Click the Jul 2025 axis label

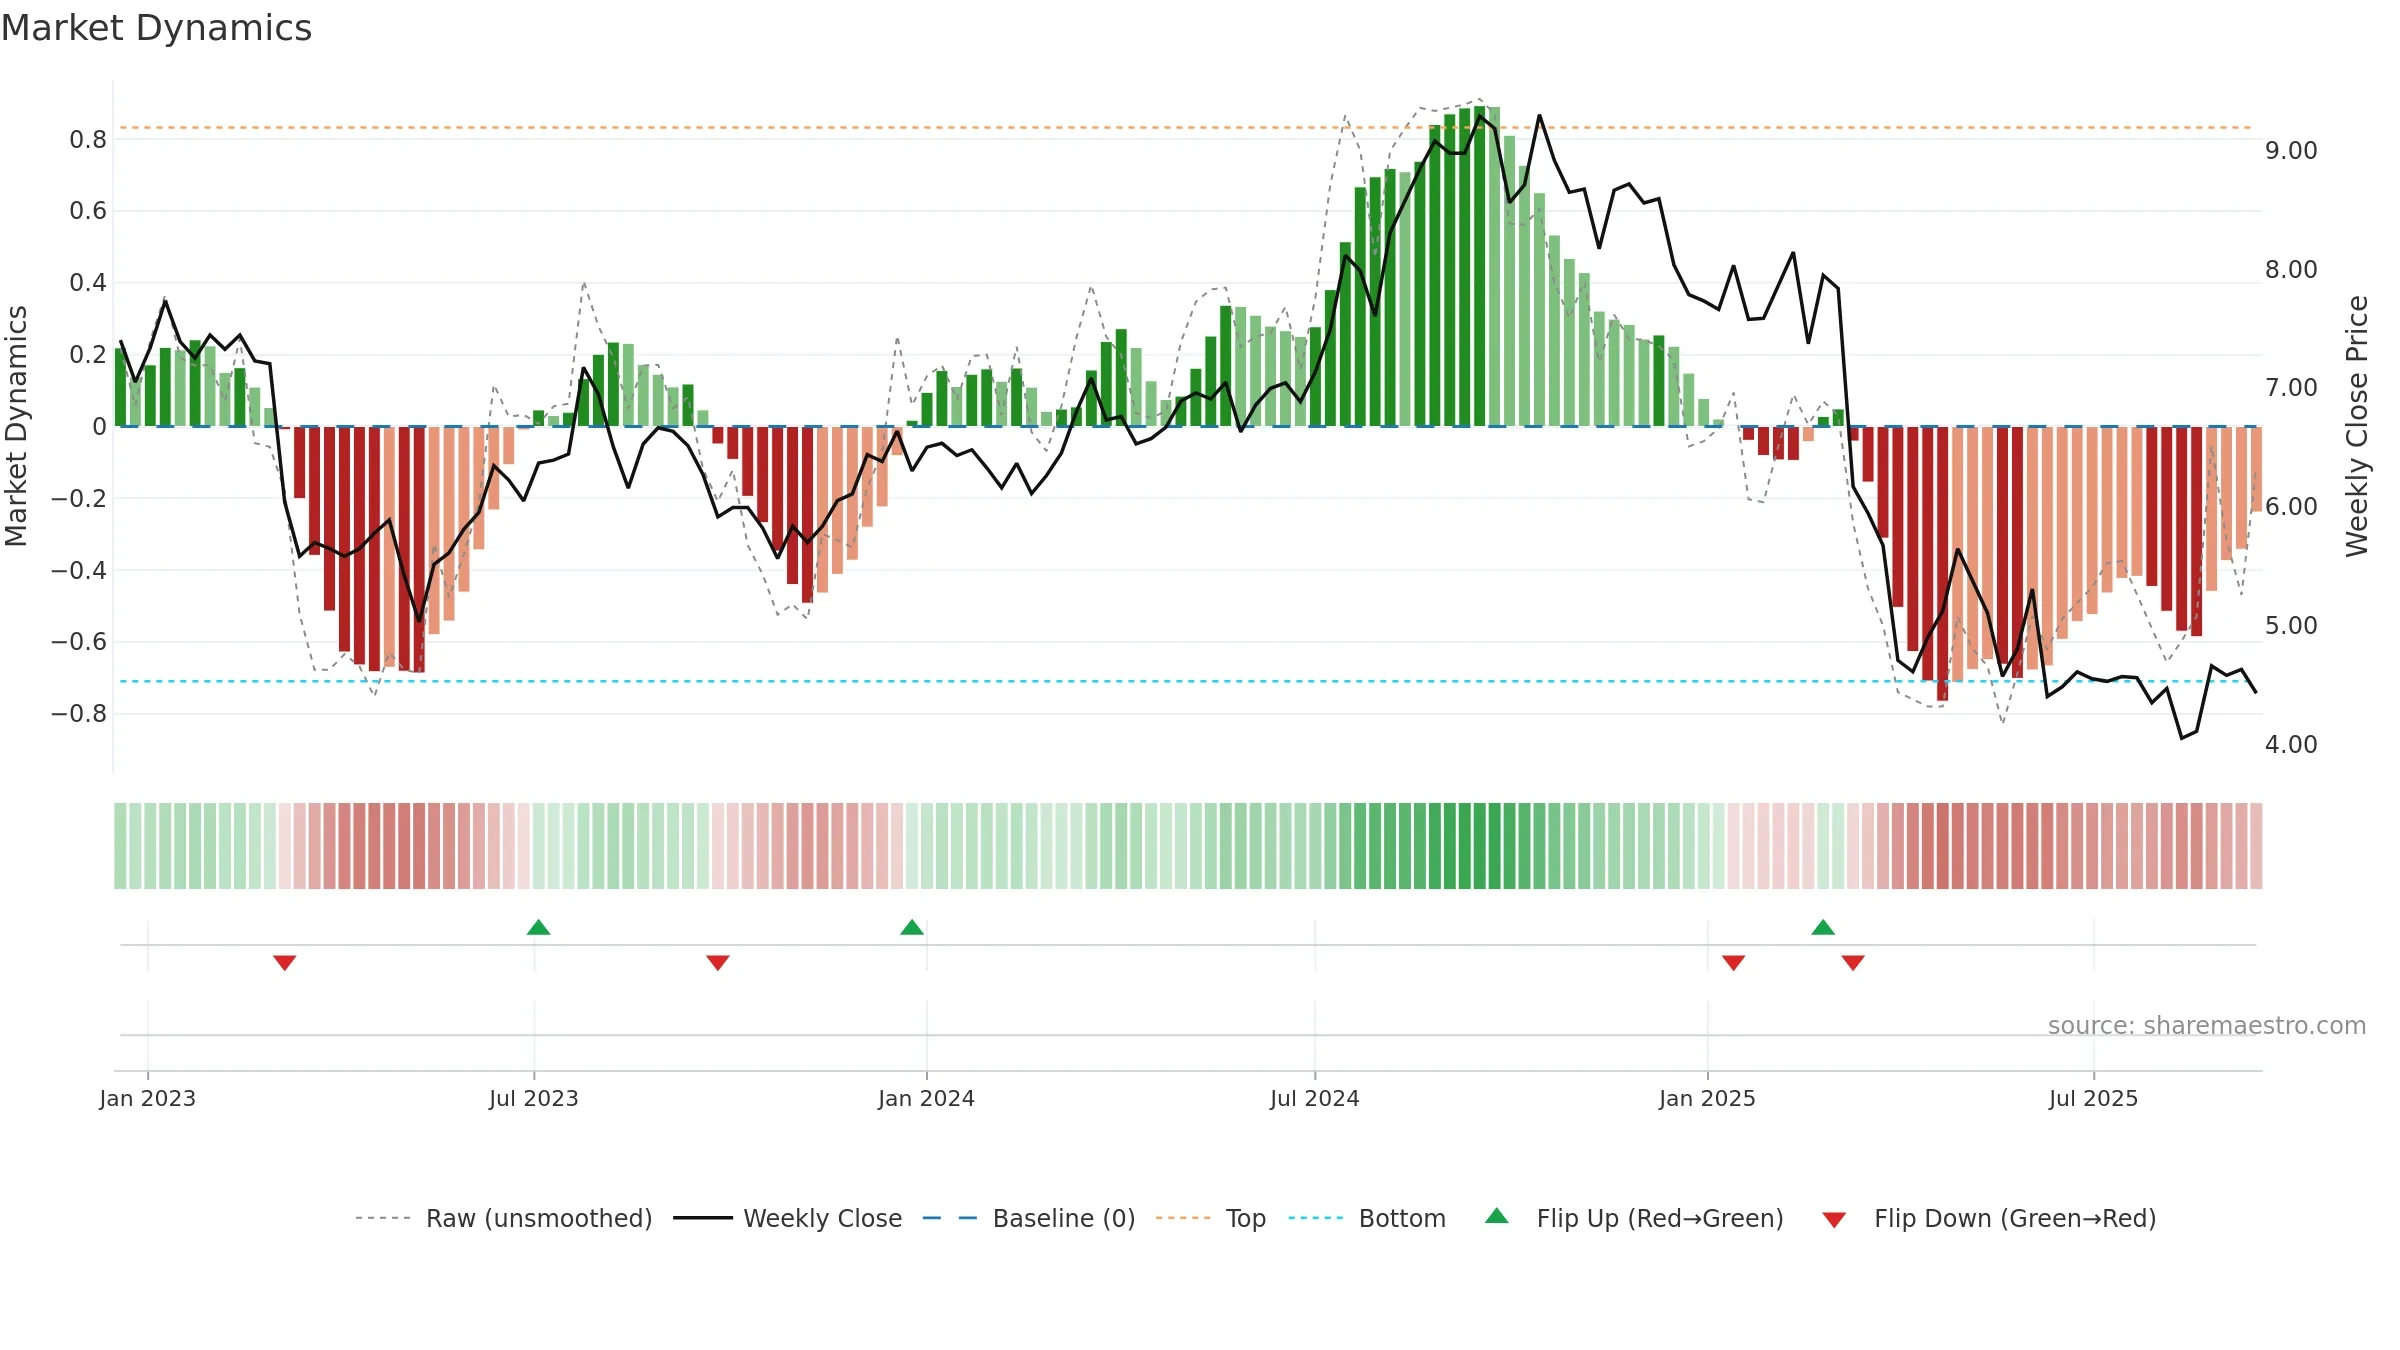(x=2094, y=1098)
